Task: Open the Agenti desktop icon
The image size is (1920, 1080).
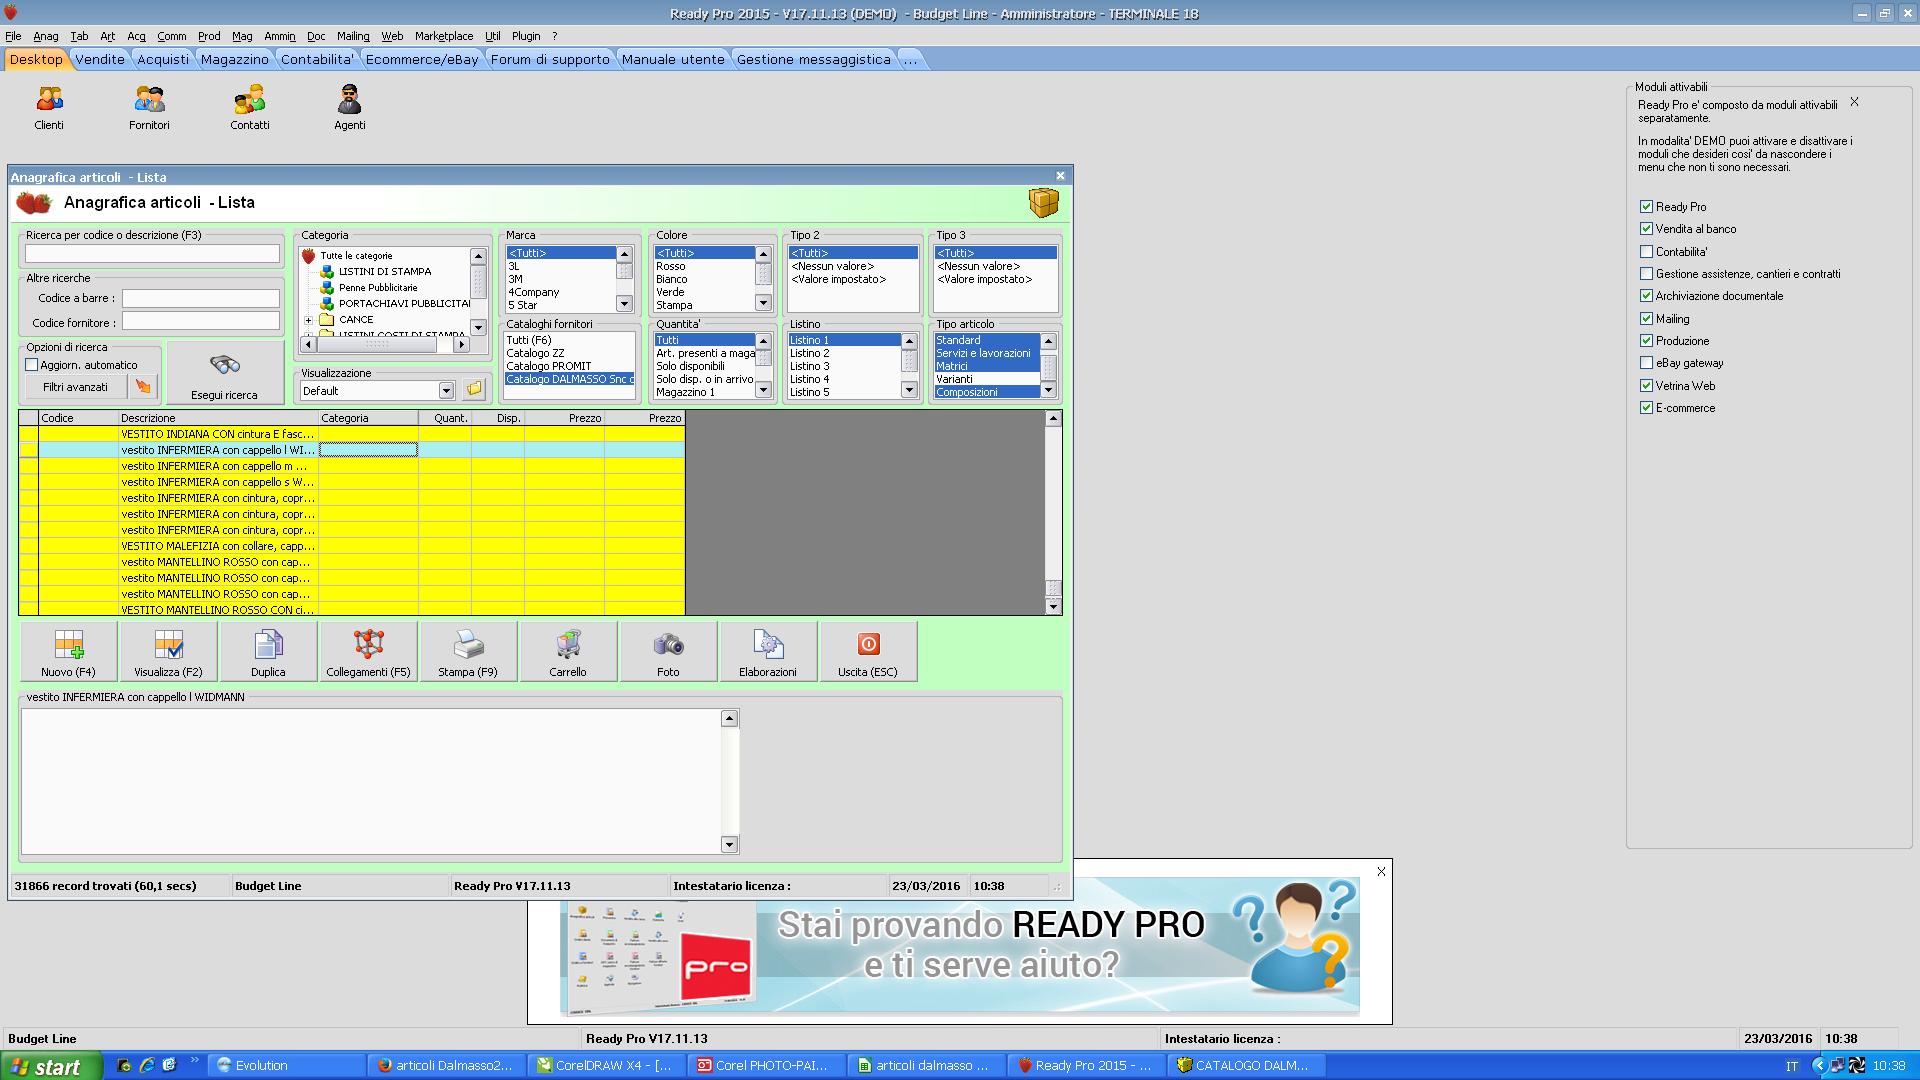Action: [349, 108]
